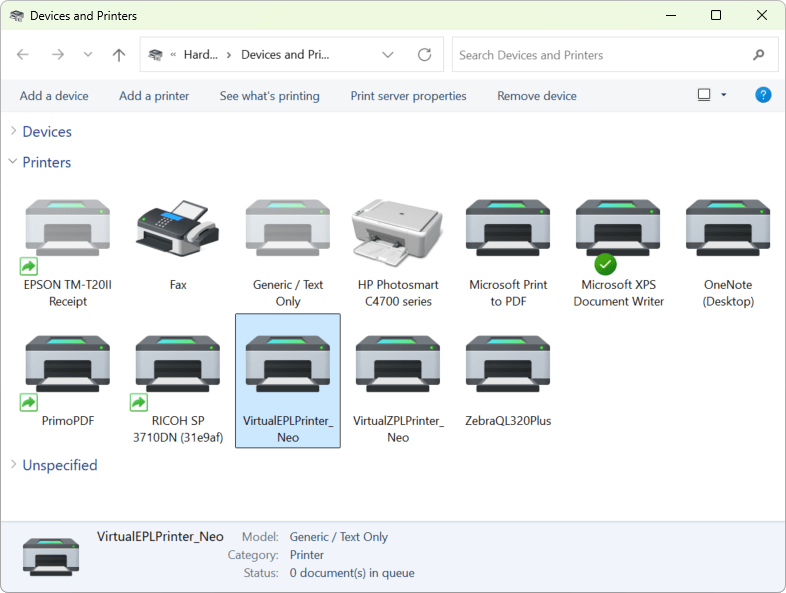Click the change view layout icon
The height and width of the screenshot is (593, 786).
coord(704,95)
